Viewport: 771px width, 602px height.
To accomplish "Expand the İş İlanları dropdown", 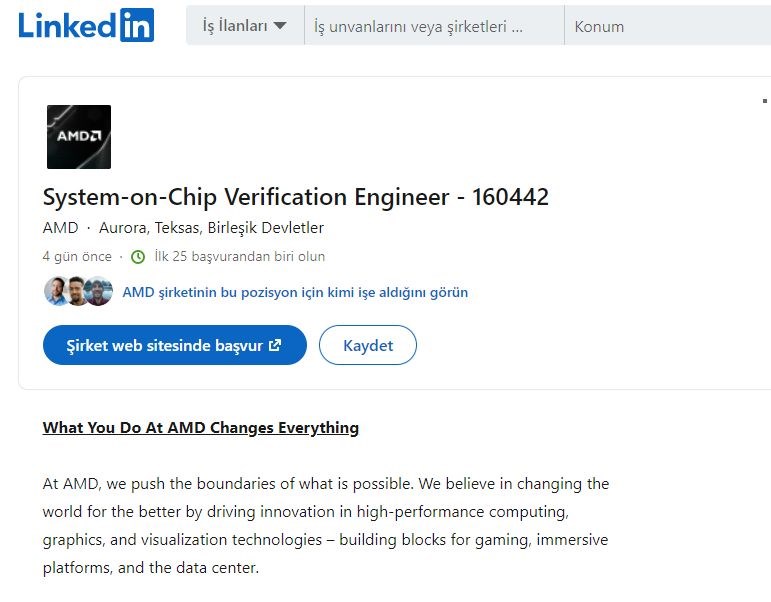I will coord(245,26).
